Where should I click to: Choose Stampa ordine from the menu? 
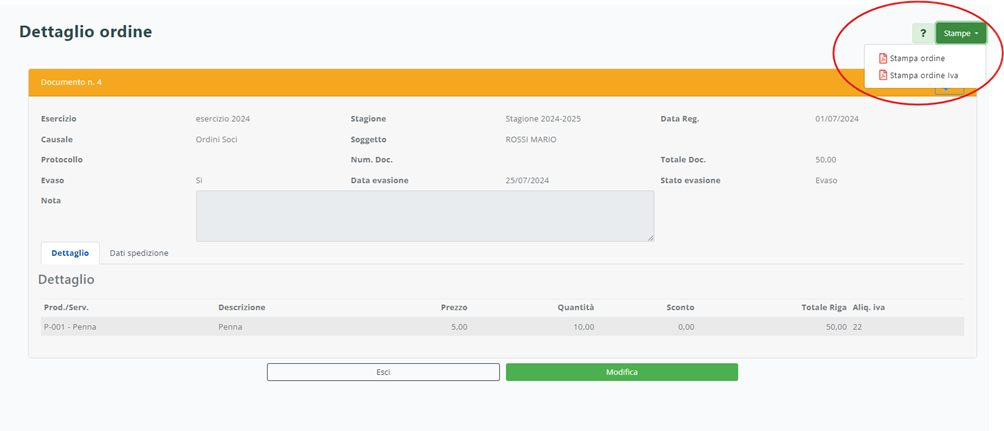(917, 58)
